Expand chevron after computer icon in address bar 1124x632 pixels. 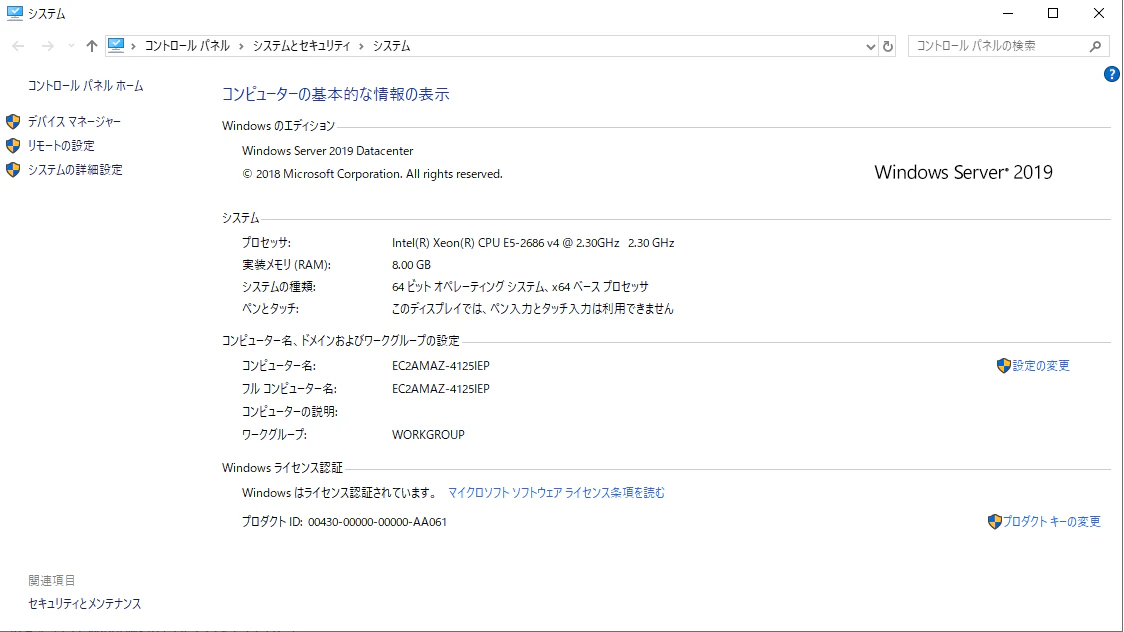point(133,46)
